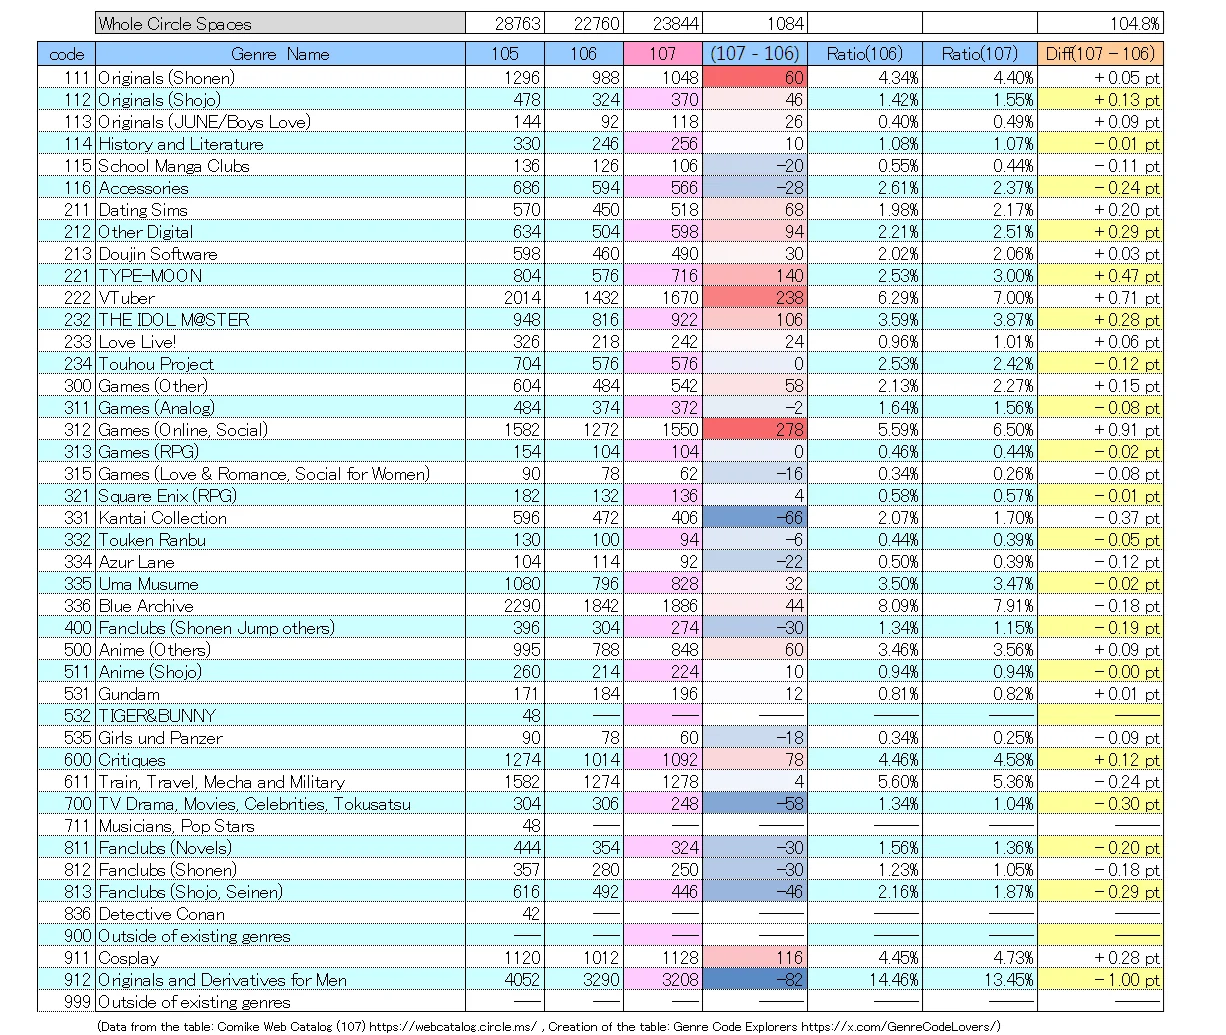Click the 'TYPE-MOON' genre cell
The height and width of the screenshot is (1035, 1226).
(280, 276)
